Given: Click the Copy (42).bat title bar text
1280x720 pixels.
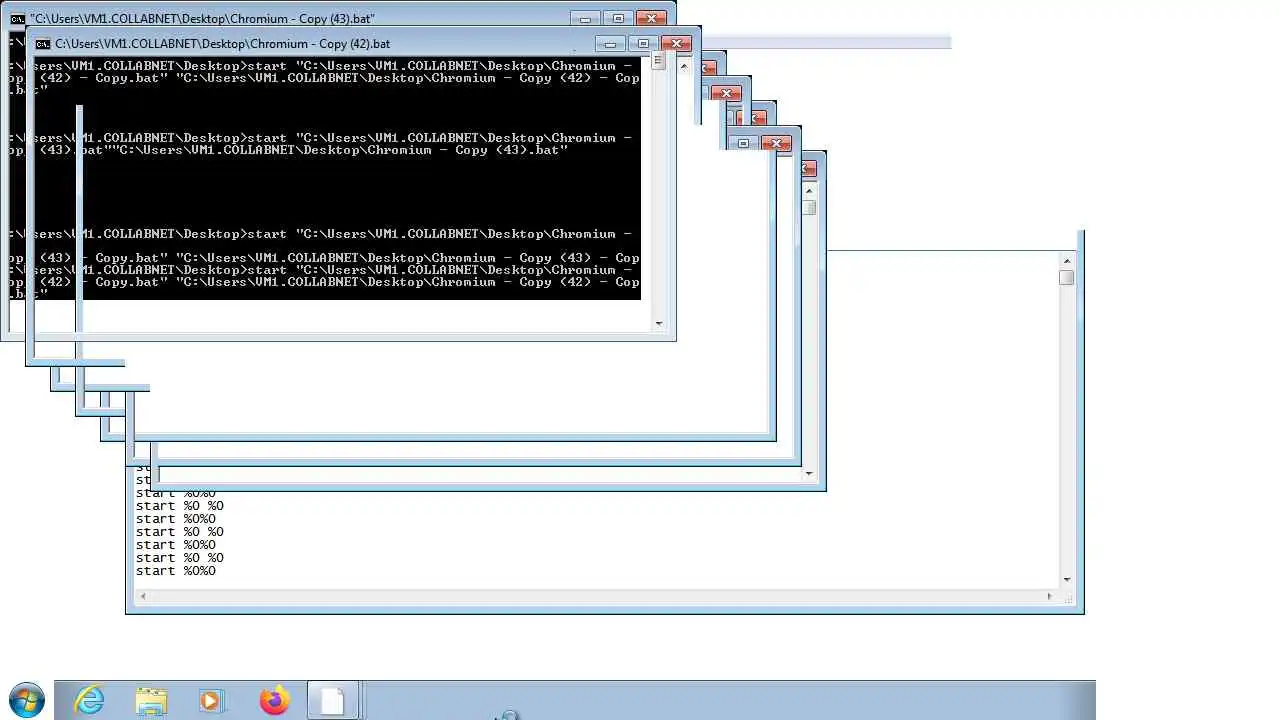Looking at the screenshot, I should pyautogui.click(x=223, y=44).
